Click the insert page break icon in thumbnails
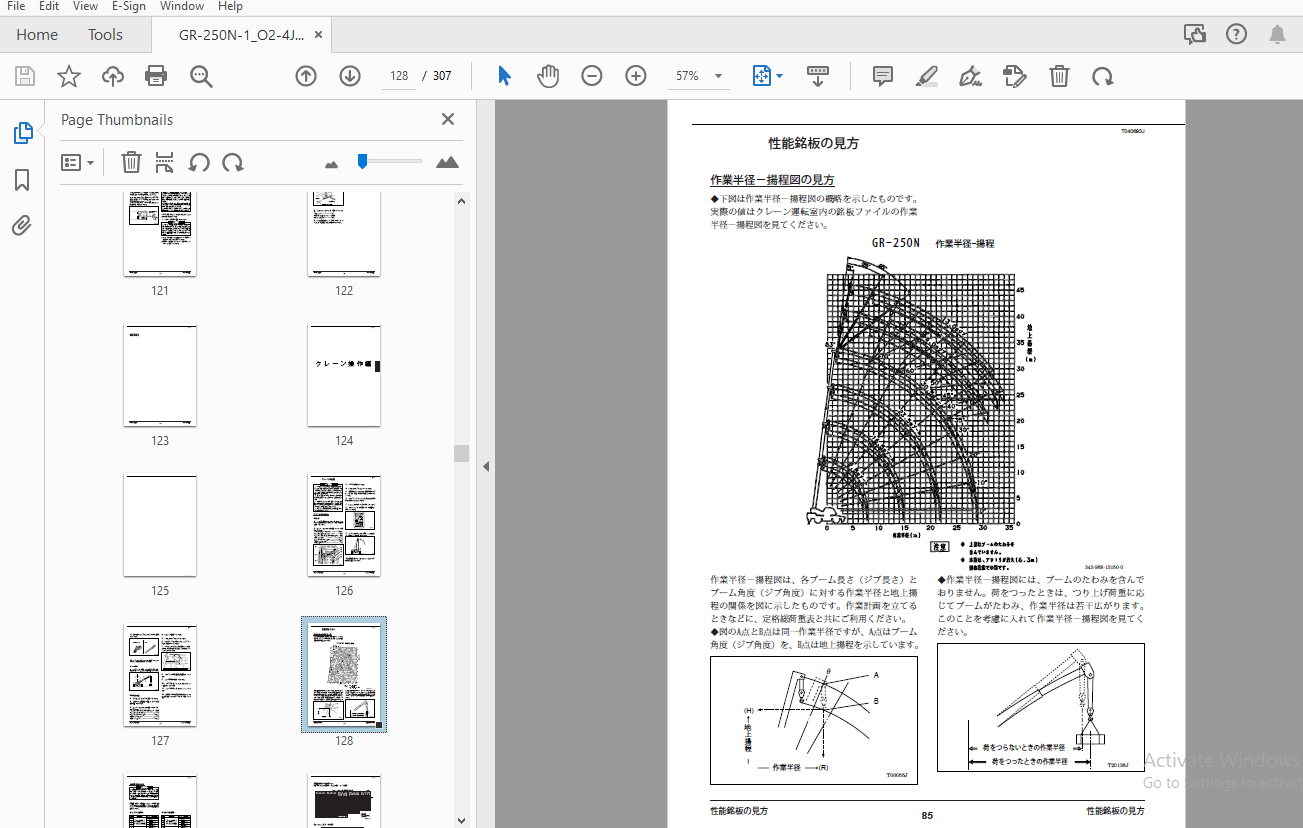The image size is (1303, 828). tap(165, 162)
